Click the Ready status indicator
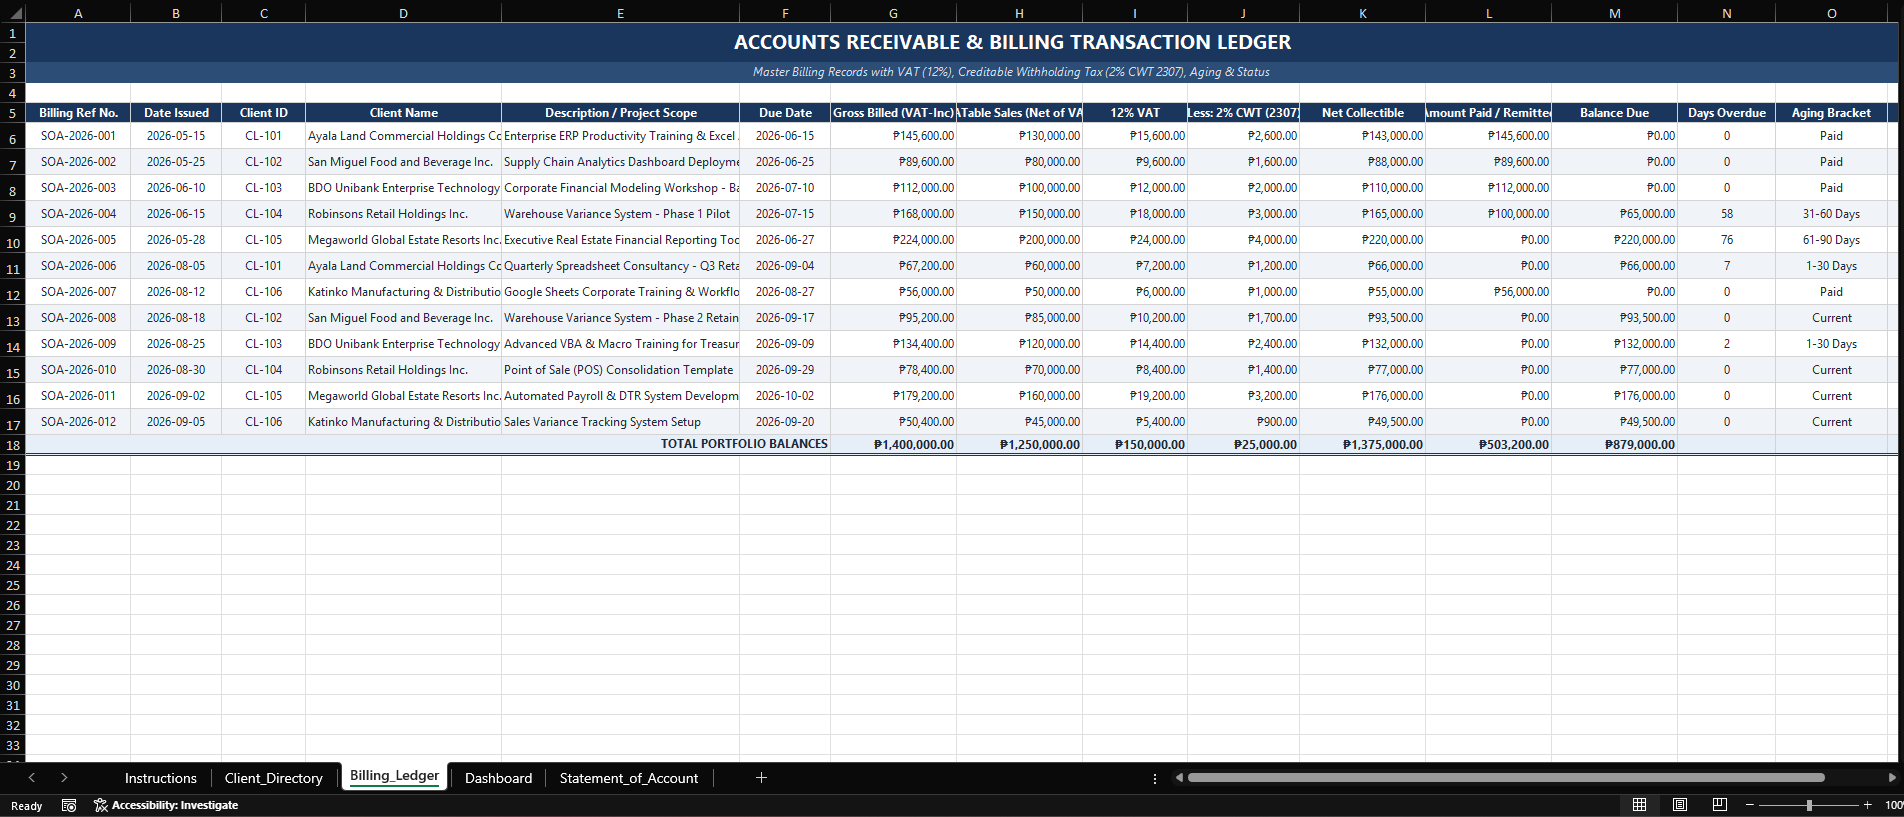The image size is (1904, 817). click(x=27, y=806)
